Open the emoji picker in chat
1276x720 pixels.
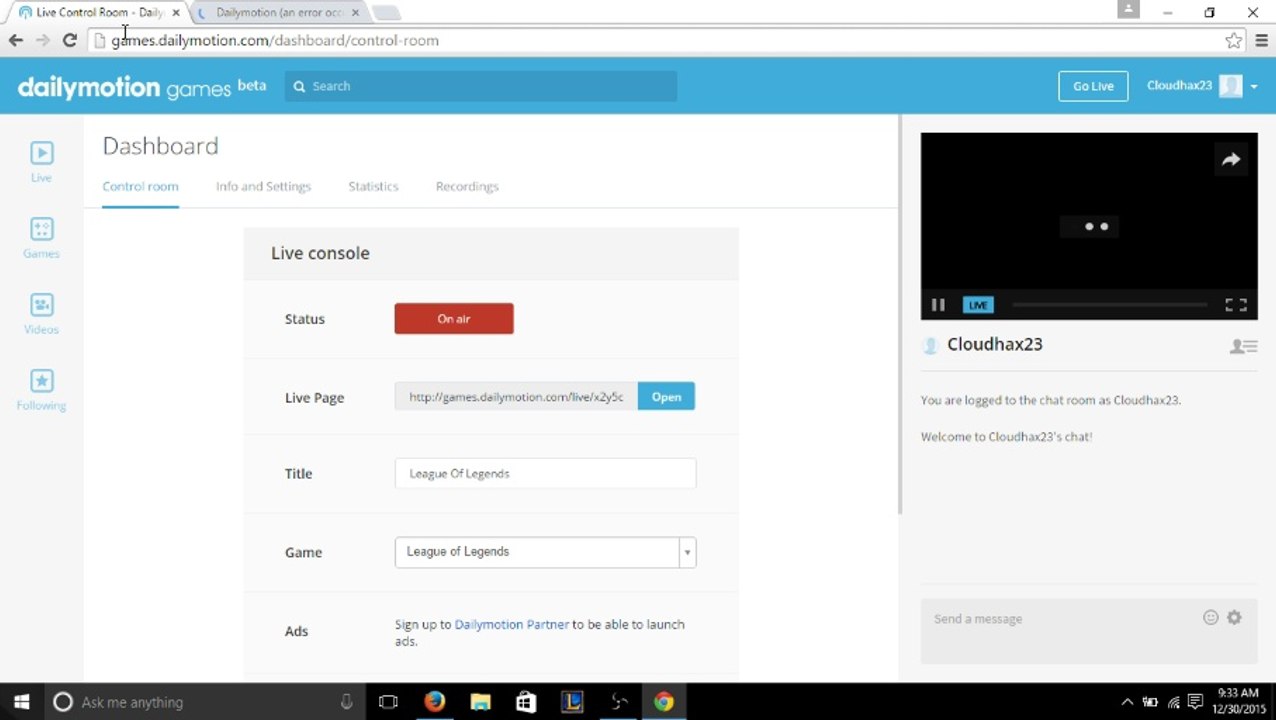1210,618
